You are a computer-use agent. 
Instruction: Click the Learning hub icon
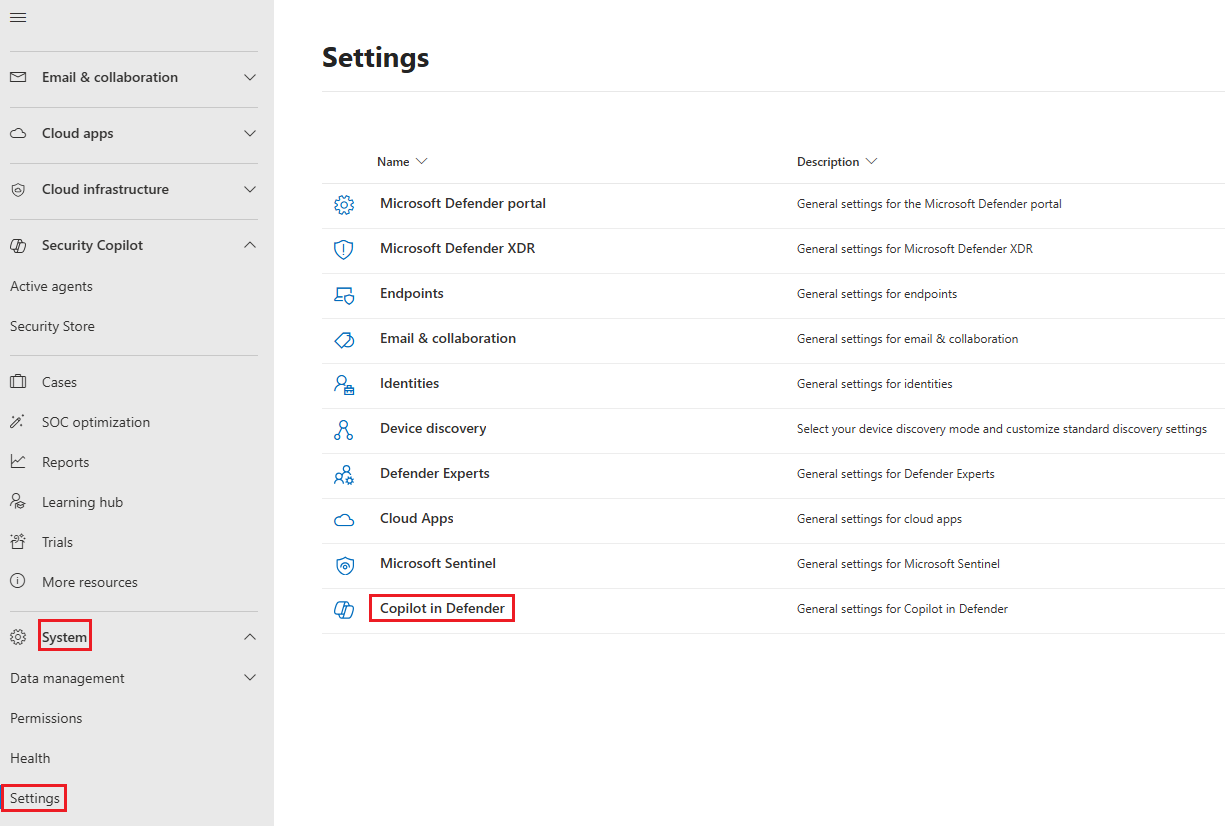[x=18, y=502]
